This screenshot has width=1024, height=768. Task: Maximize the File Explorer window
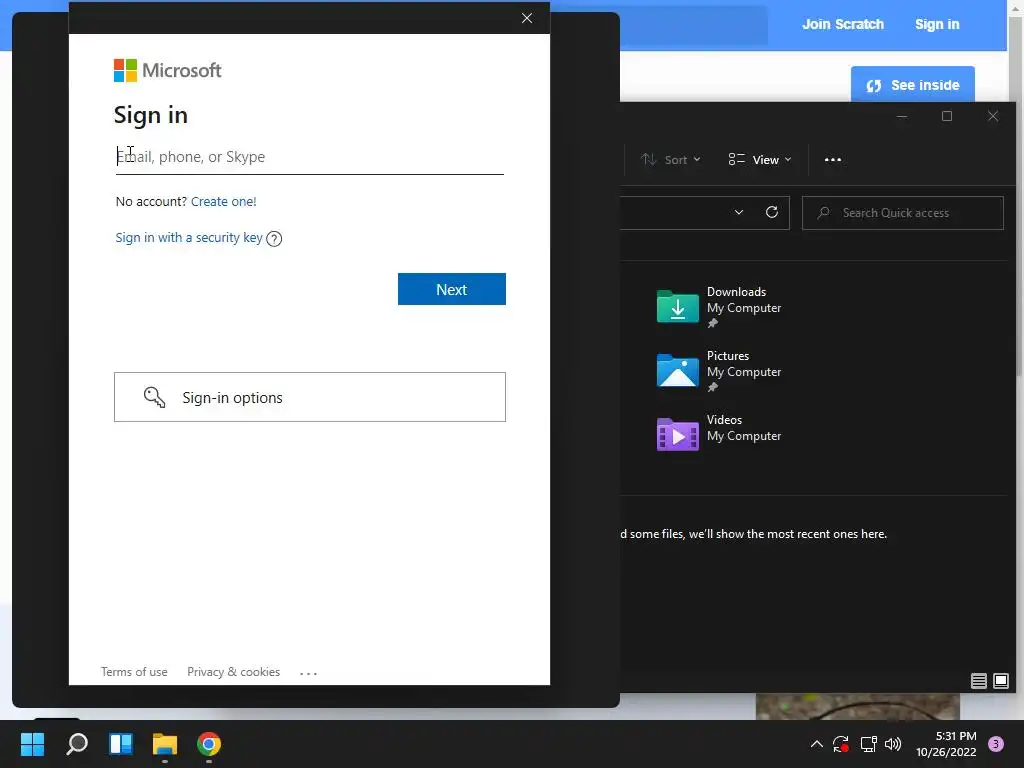click(947, 116)
